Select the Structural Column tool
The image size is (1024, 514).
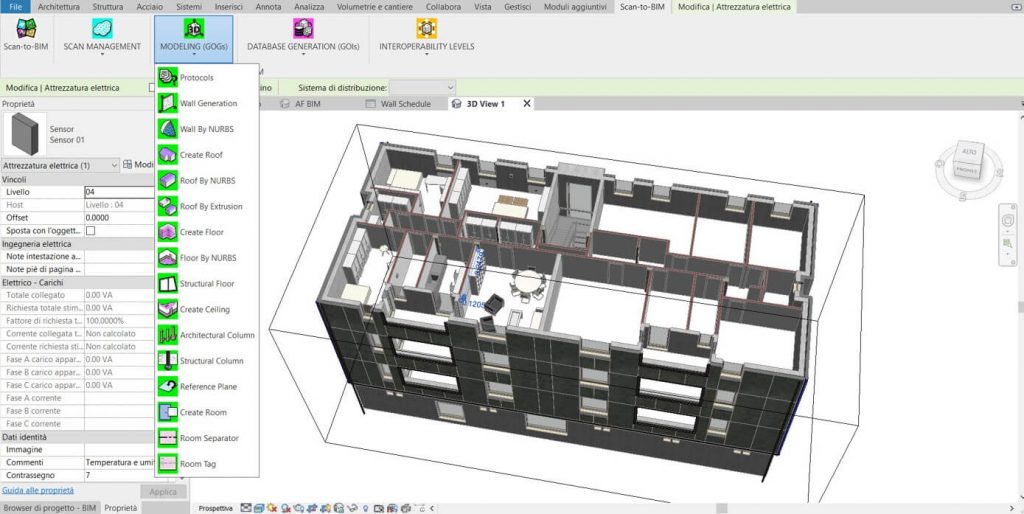tap(211, 361)
